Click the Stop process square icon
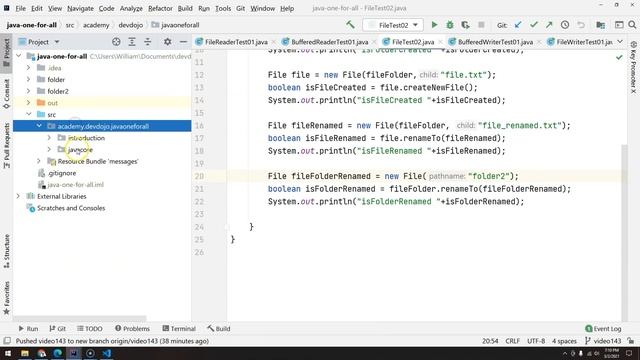Image resolution: width=640 pixels, height=360 pixels. point(481,25)
